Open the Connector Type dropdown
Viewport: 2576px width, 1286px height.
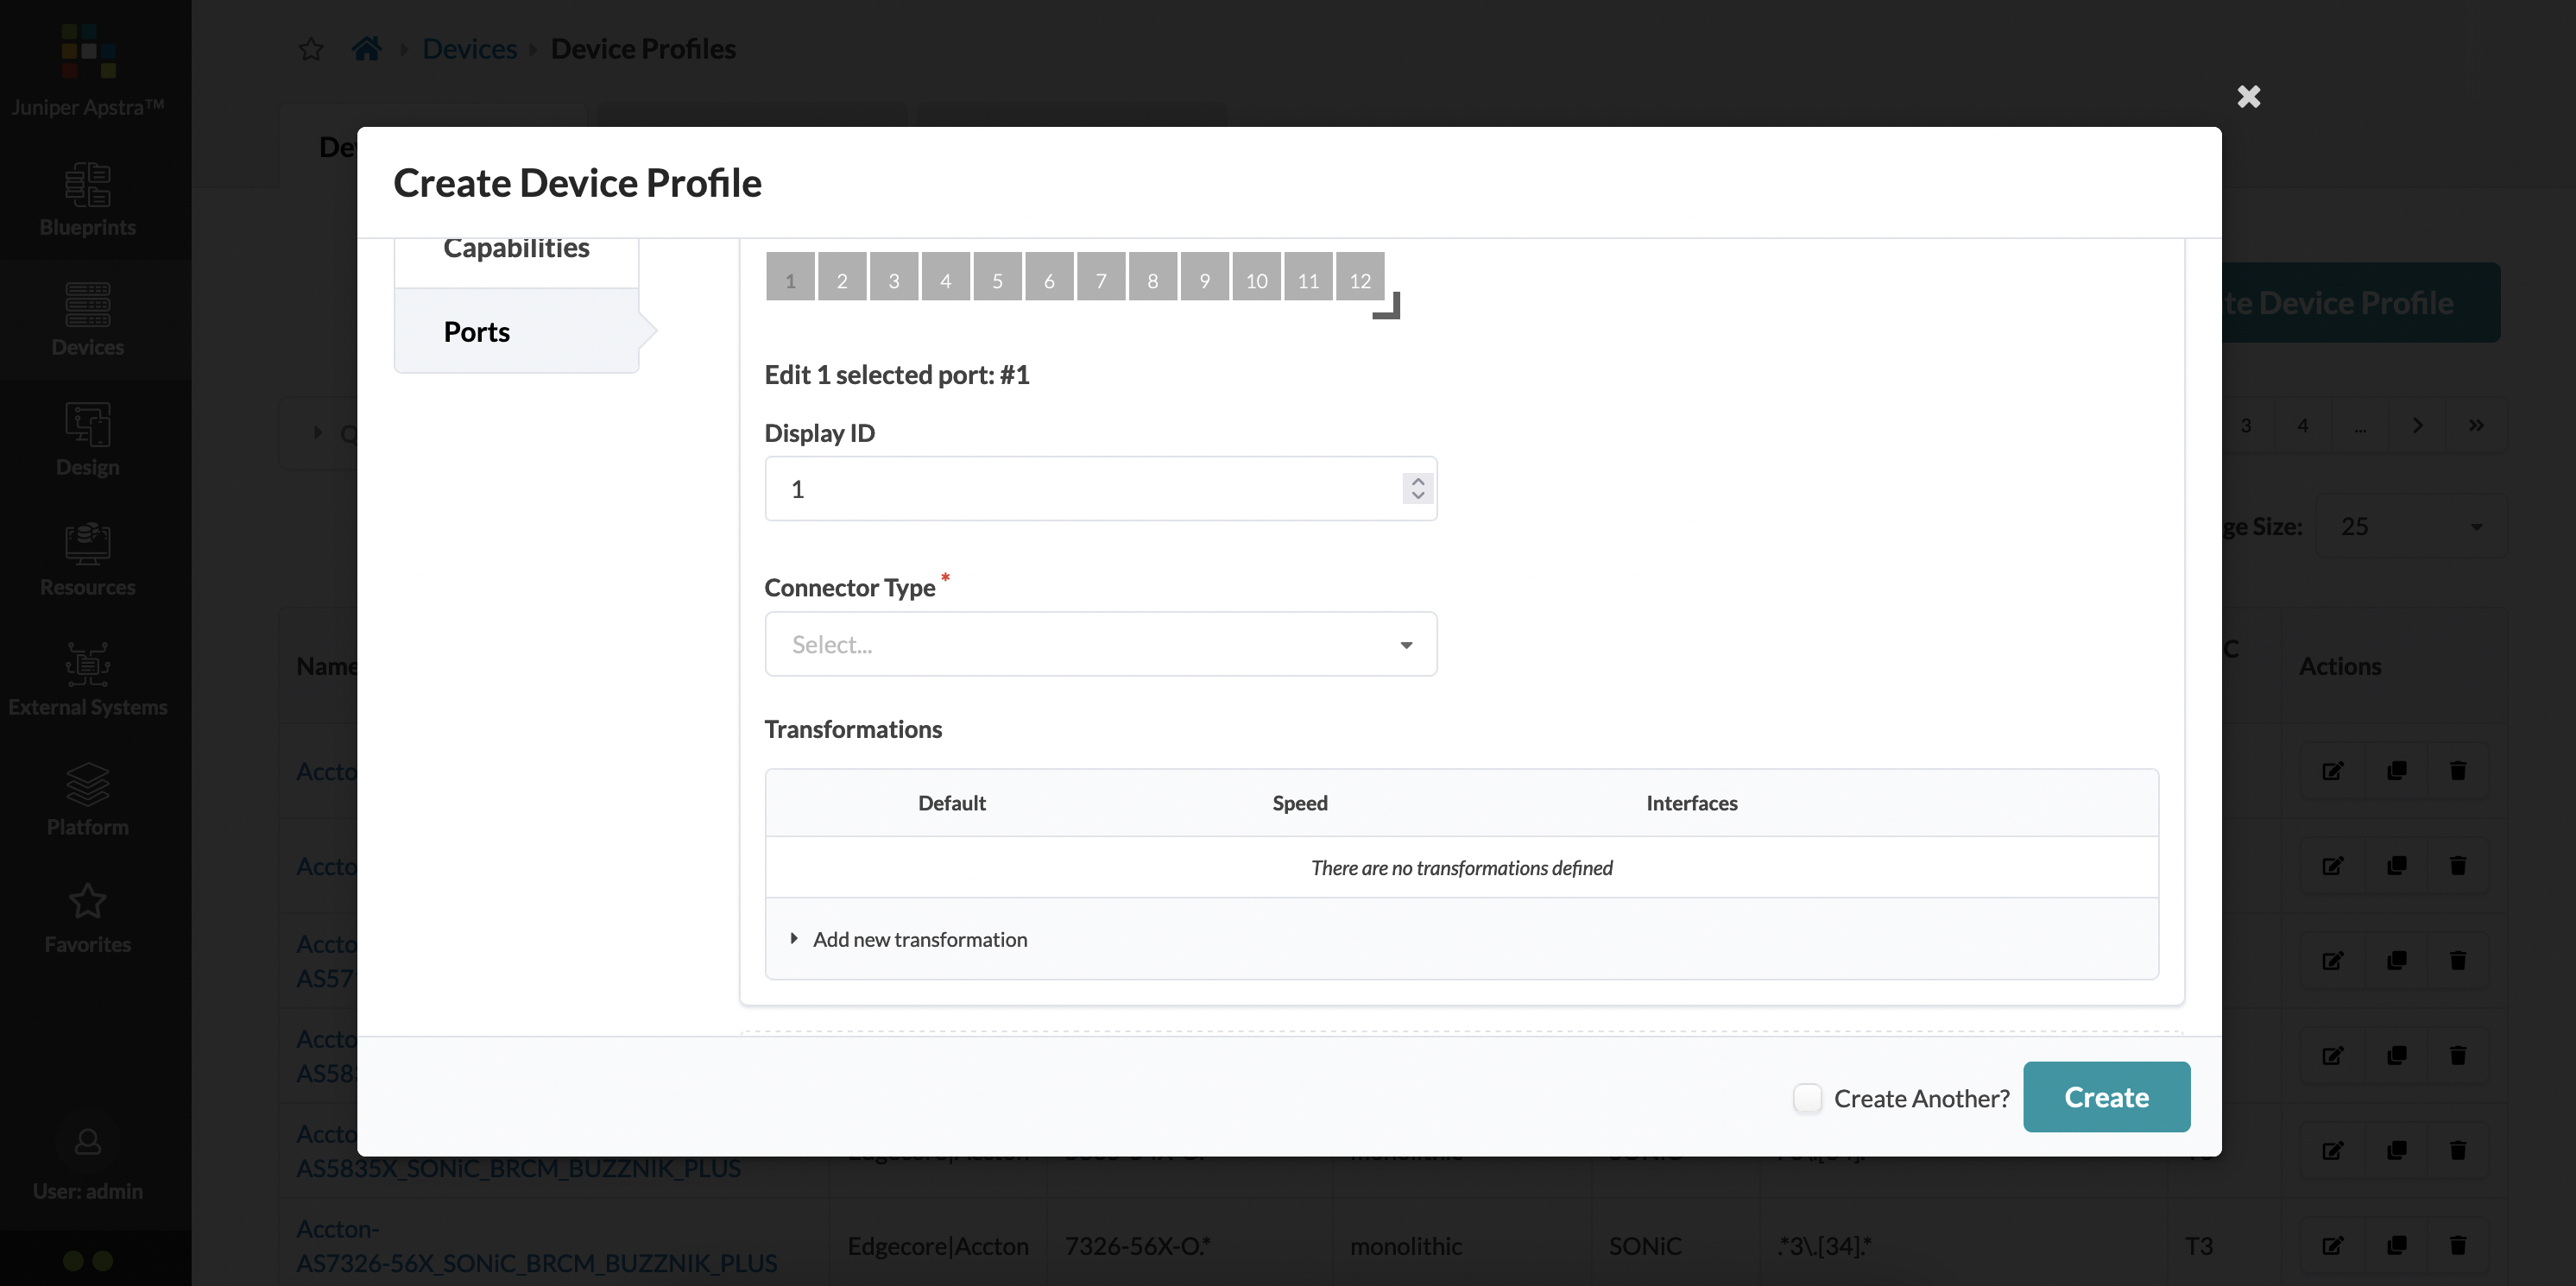pos(1100,644)
